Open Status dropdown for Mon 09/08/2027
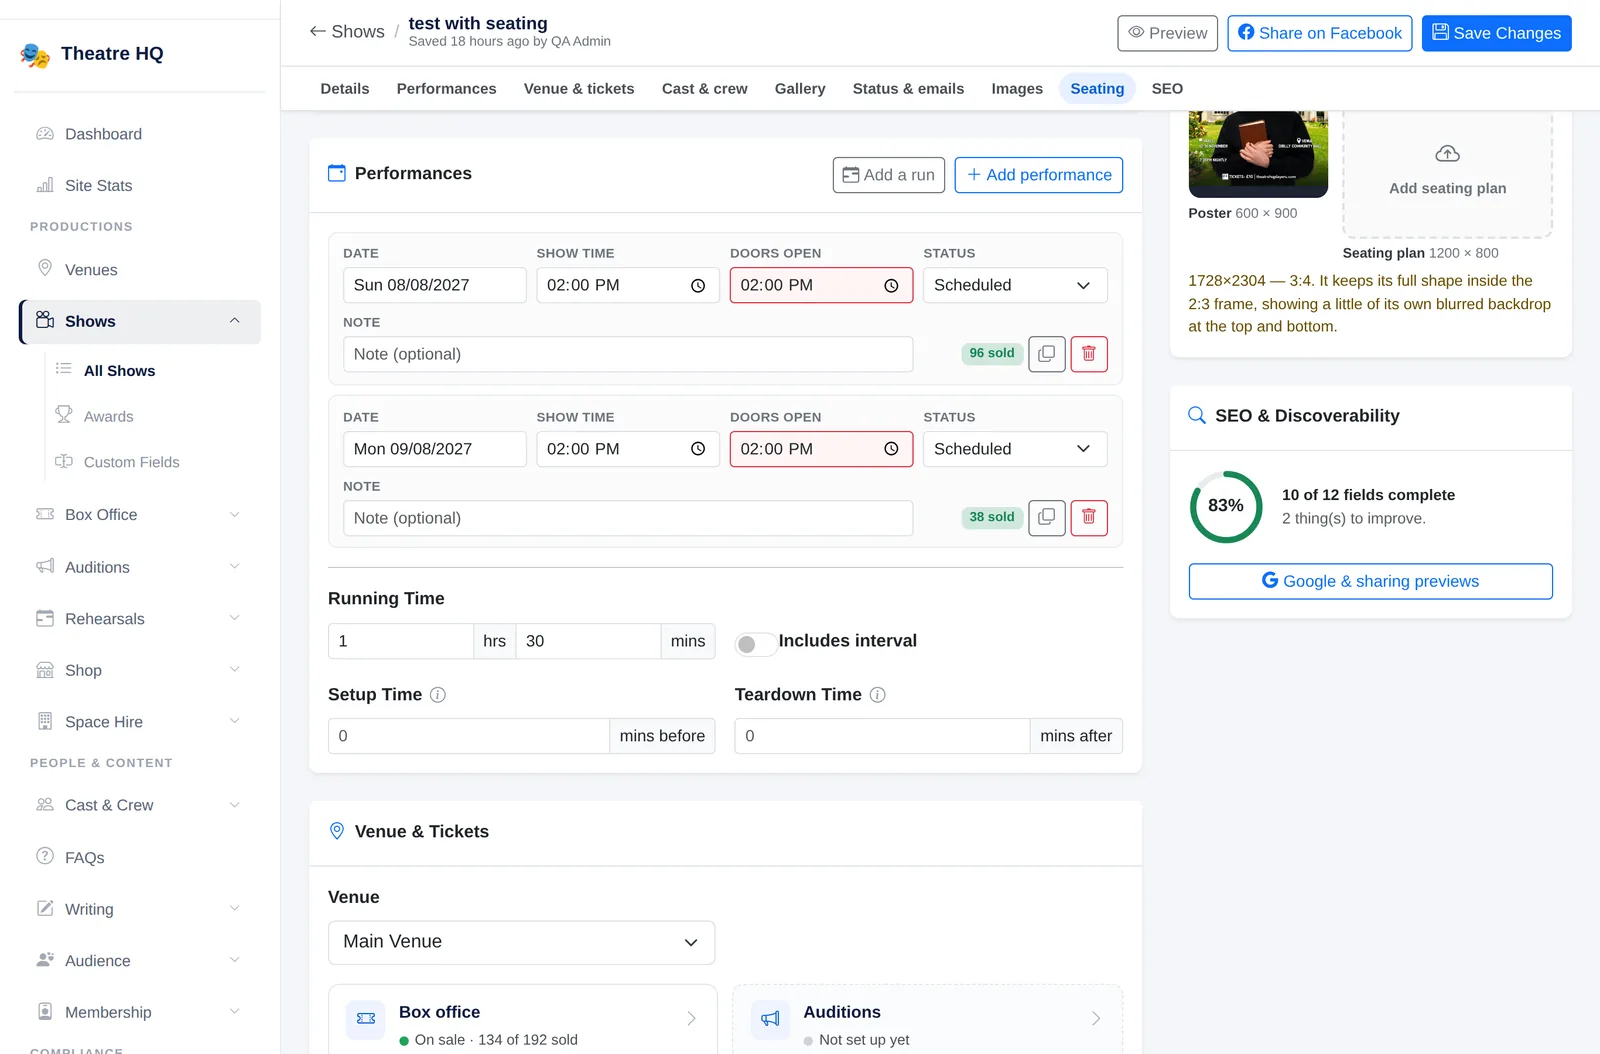Image resolution: width=1600 pixels, height=1054 pixels. (x=1015, y=449)
